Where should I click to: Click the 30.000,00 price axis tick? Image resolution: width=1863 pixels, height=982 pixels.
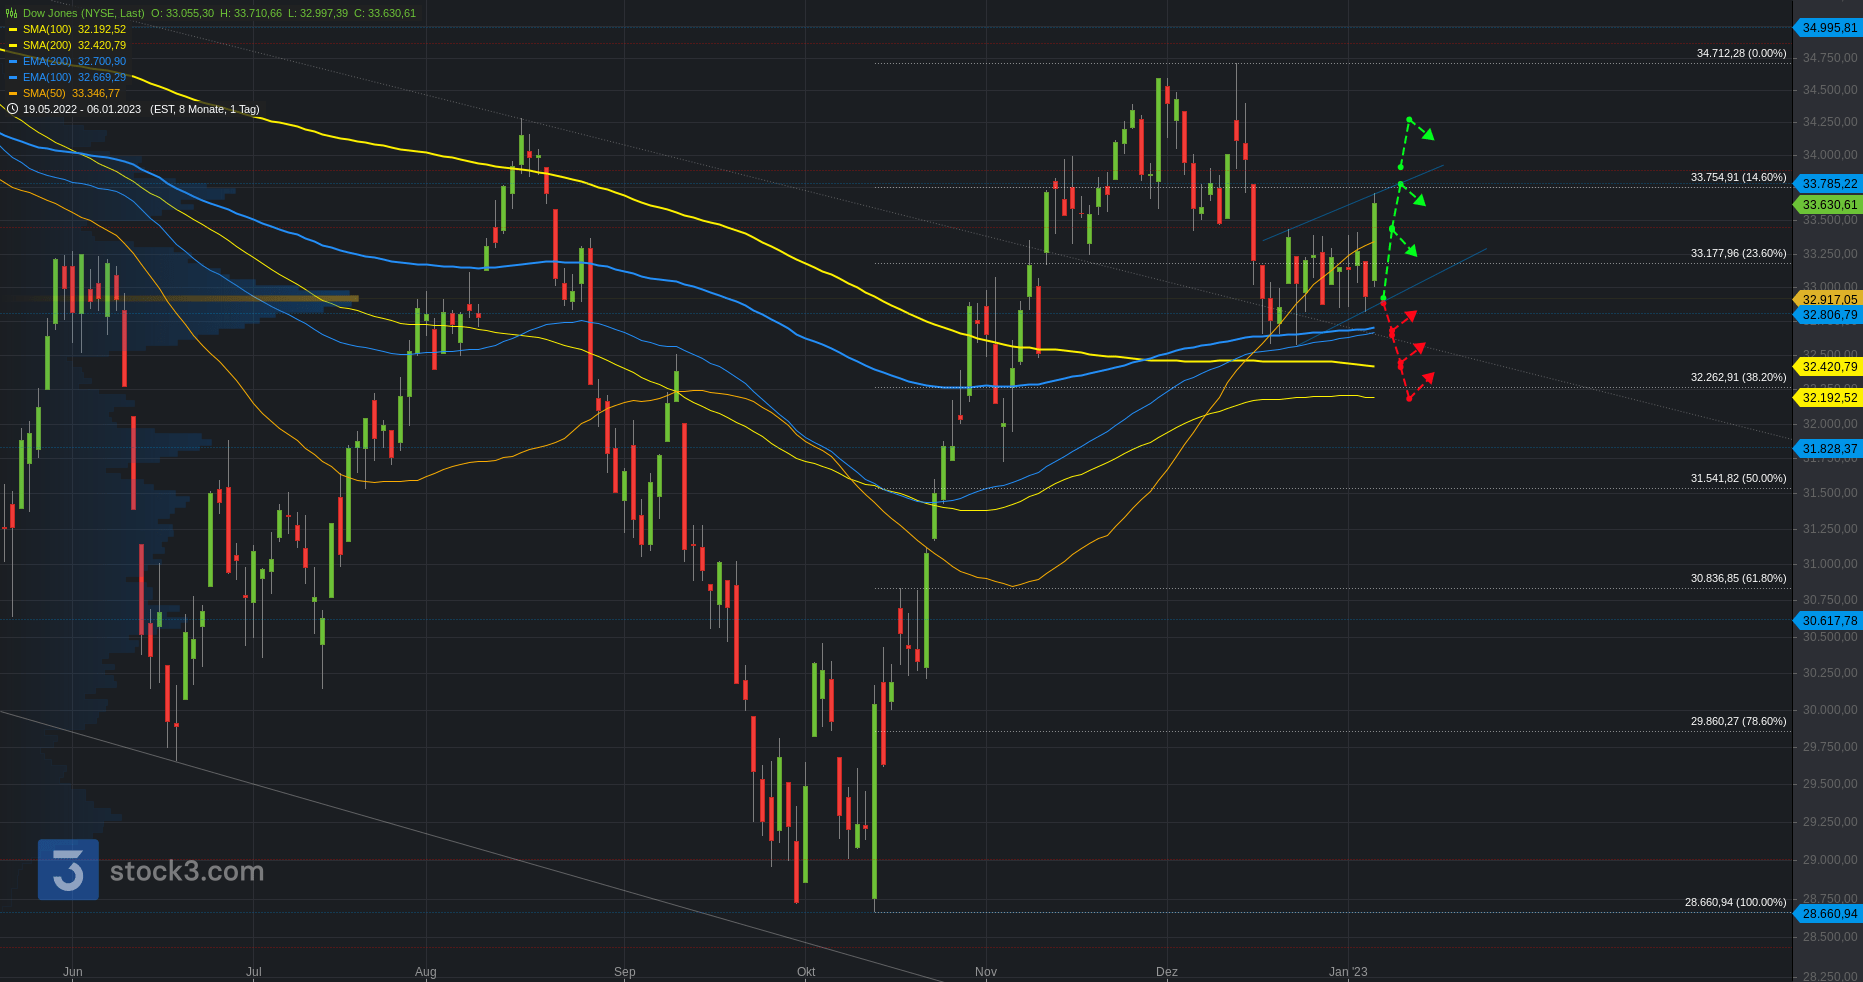(1830, 710)
